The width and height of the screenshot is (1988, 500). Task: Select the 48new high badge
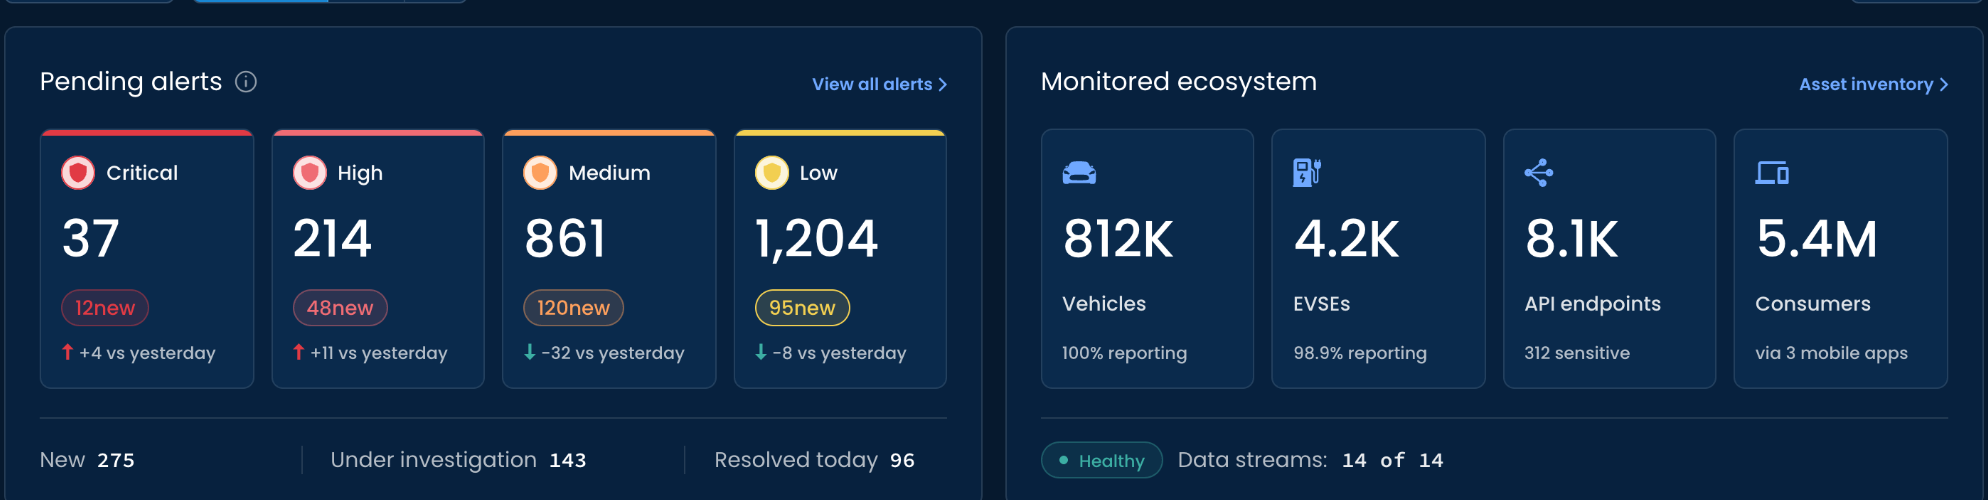pyautogui.click(x=340, y=308)
